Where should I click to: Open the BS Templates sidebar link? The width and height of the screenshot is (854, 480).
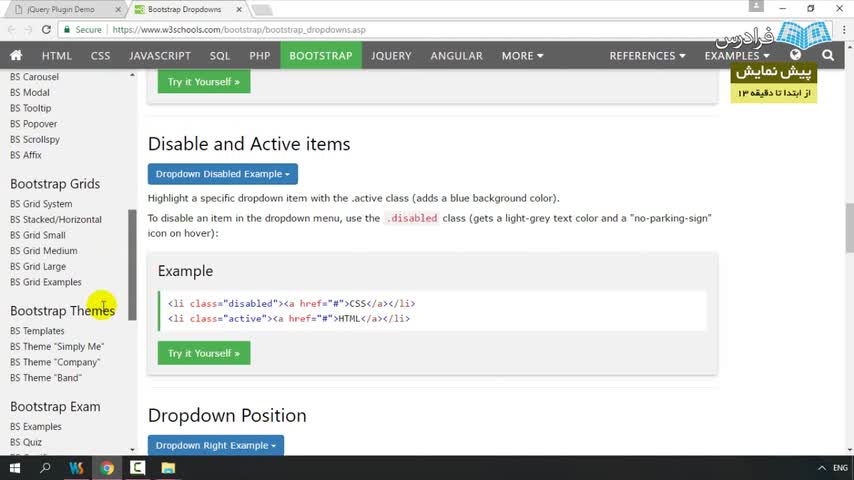pos(37,331)
